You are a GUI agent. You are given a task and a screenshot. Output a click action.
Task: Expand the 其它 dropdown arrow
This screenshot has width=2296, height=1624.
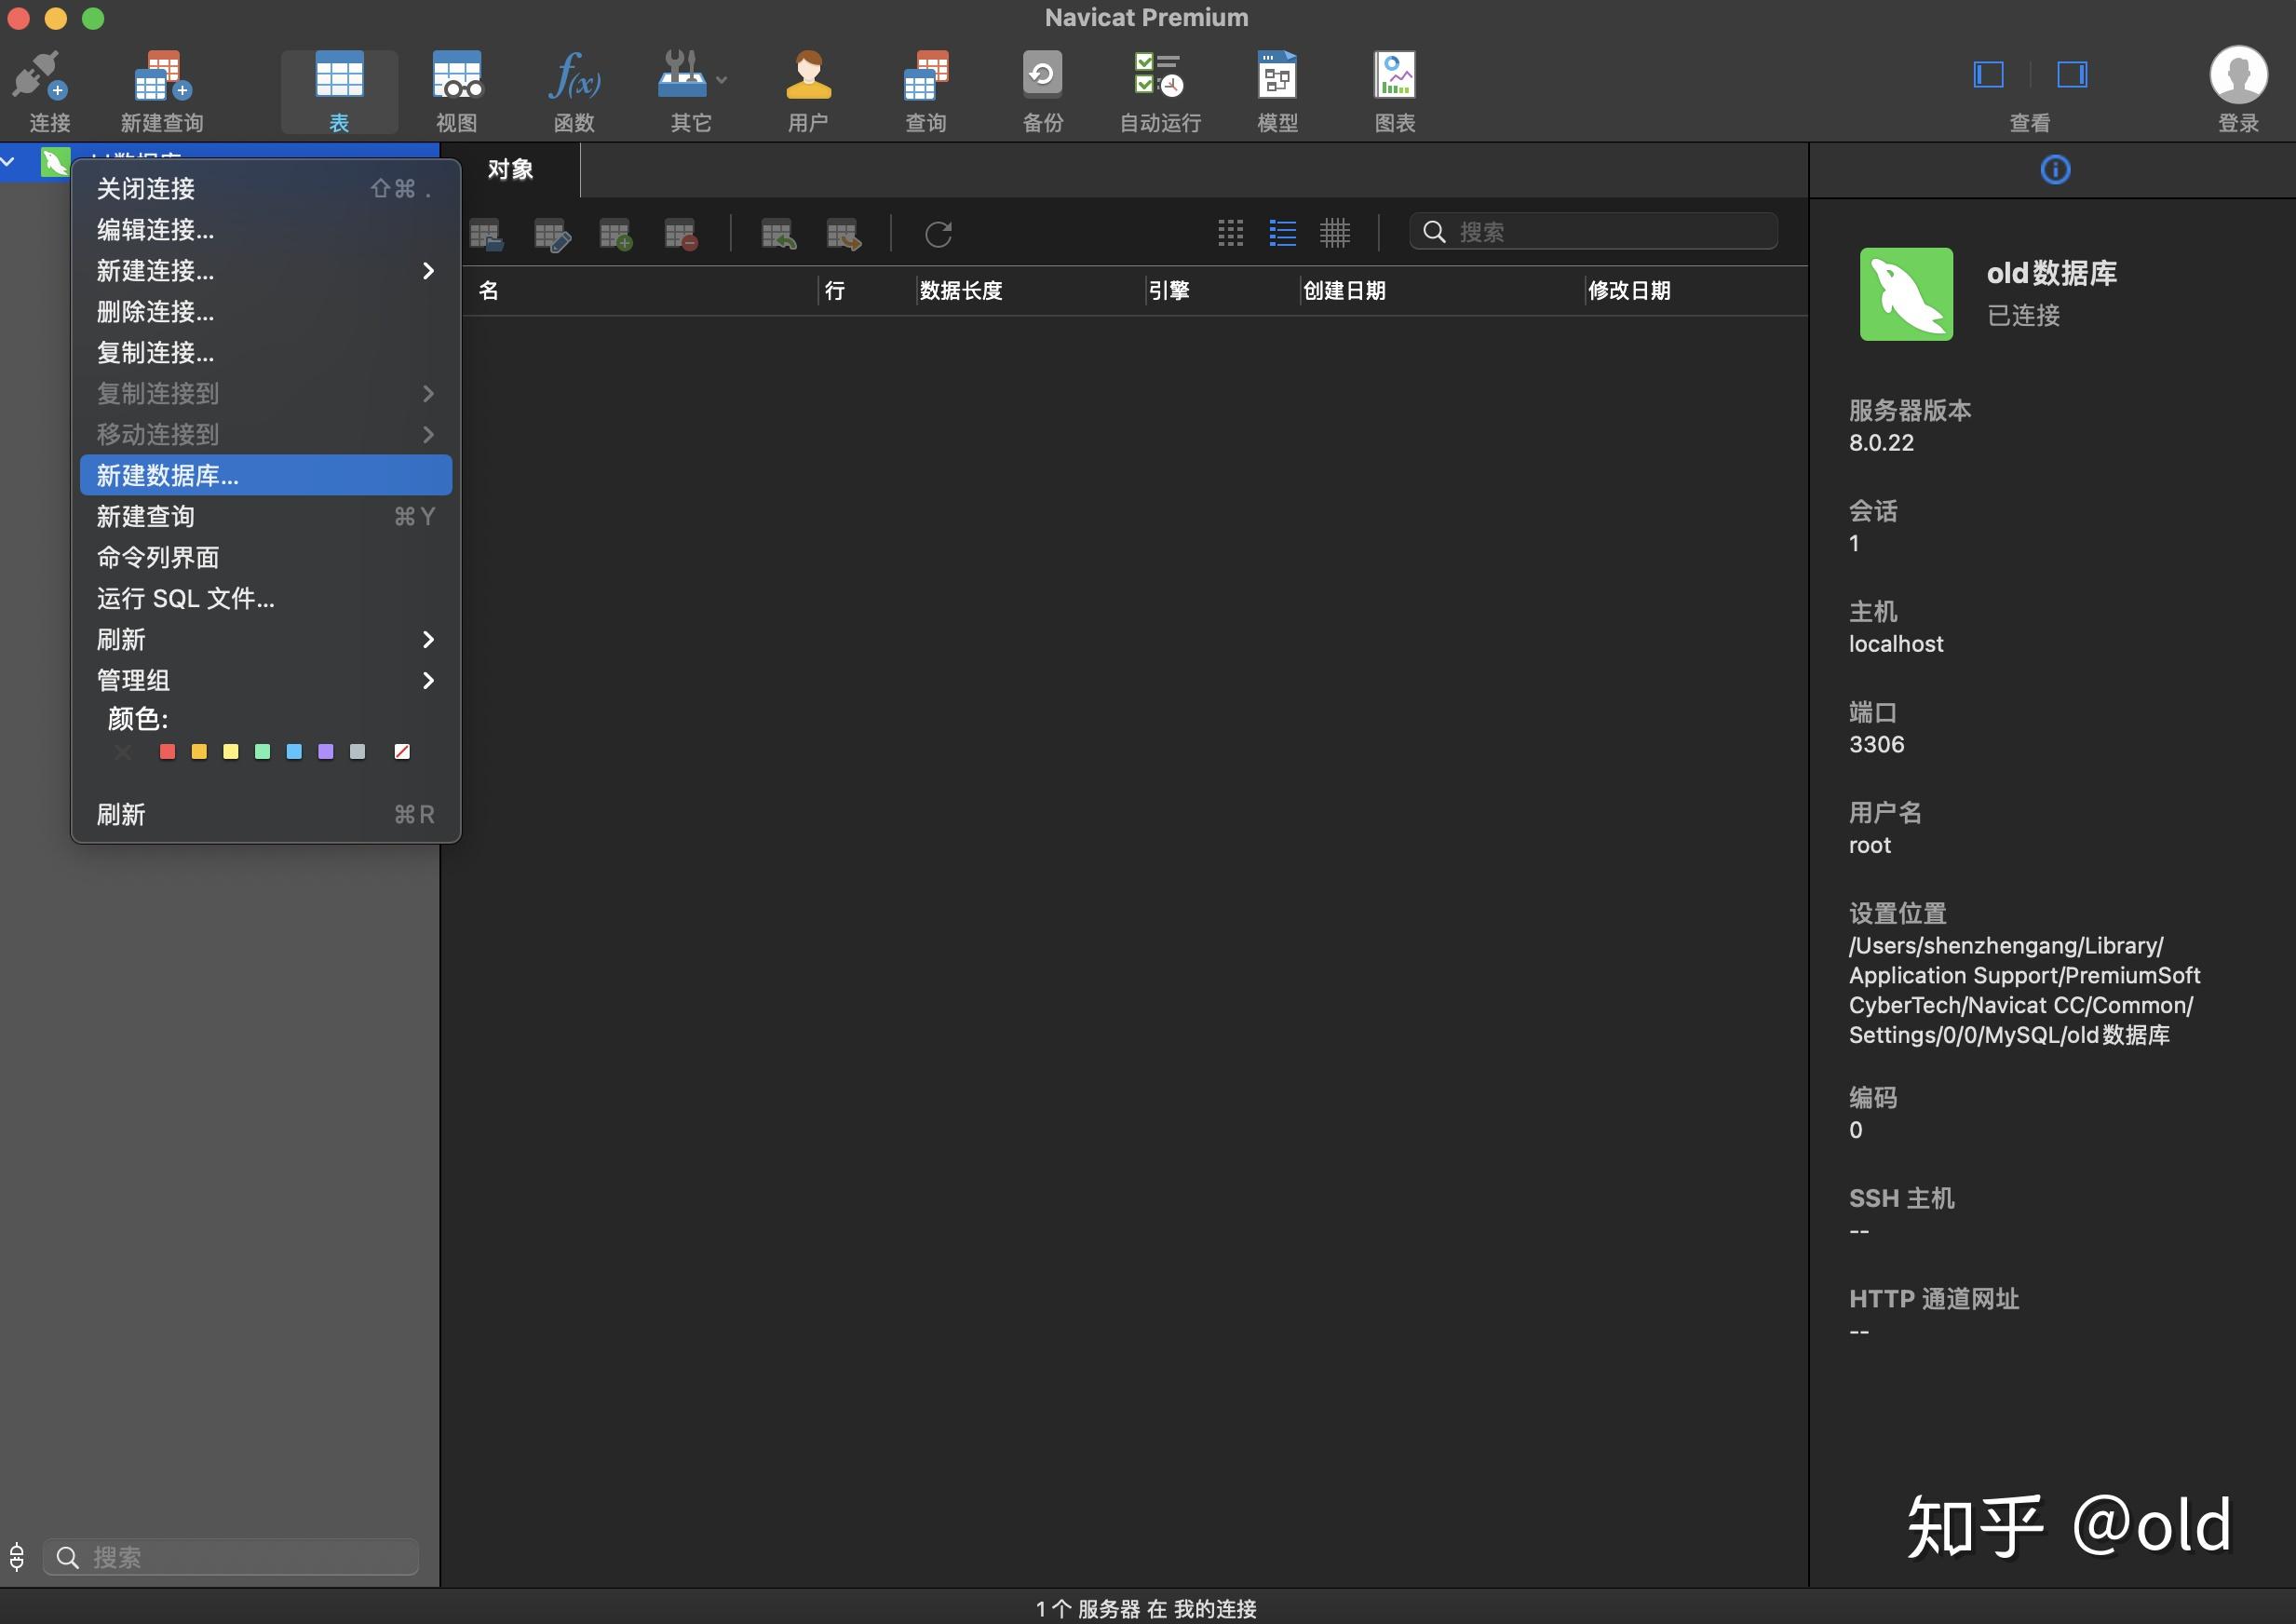[x=722, y=79]
